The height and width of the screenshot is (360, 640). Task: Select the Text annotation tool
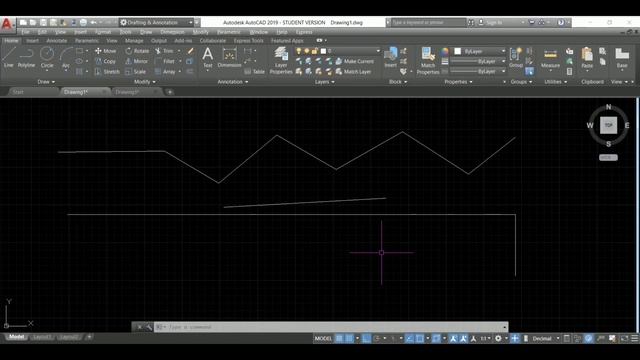click(x=207, y=57)
